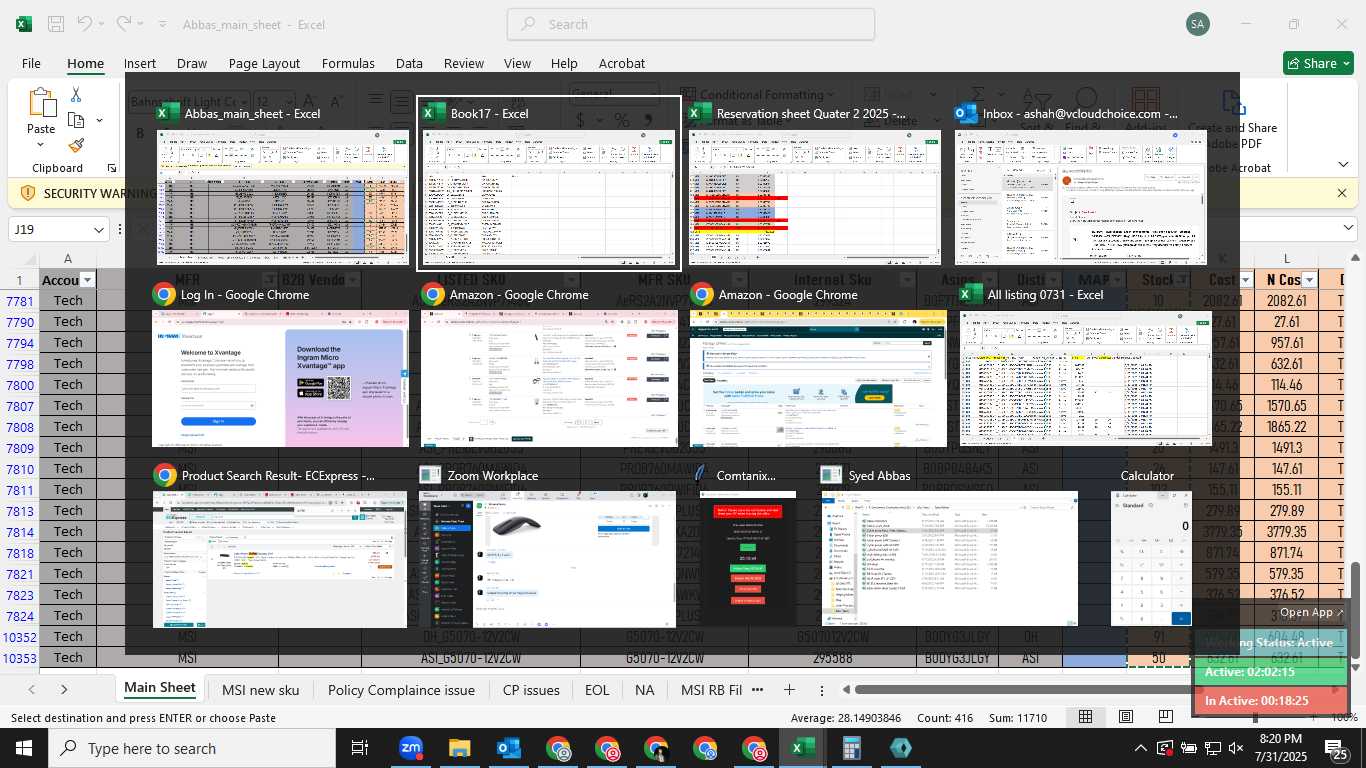Switch to the Page Layout ribbon tab
The height and width of the screenshot is (768, 1366).
click(264, 63)
